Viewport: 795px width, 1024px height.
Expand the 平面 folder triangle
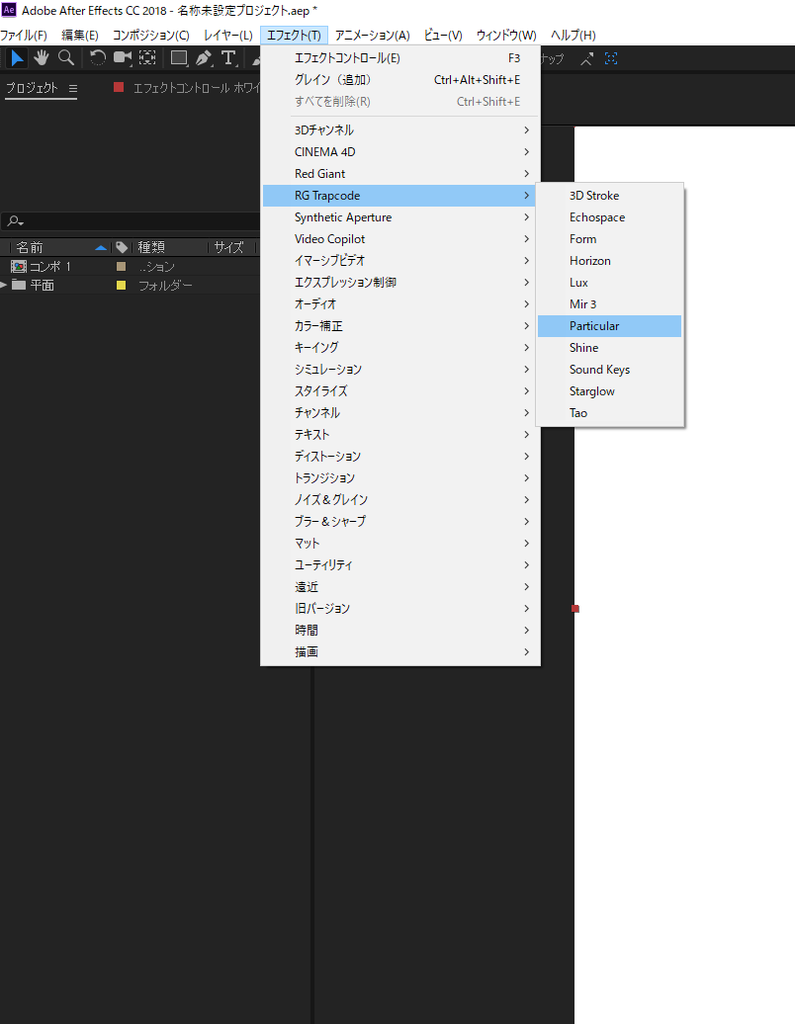pyautogui.click(x=4, y=285)
